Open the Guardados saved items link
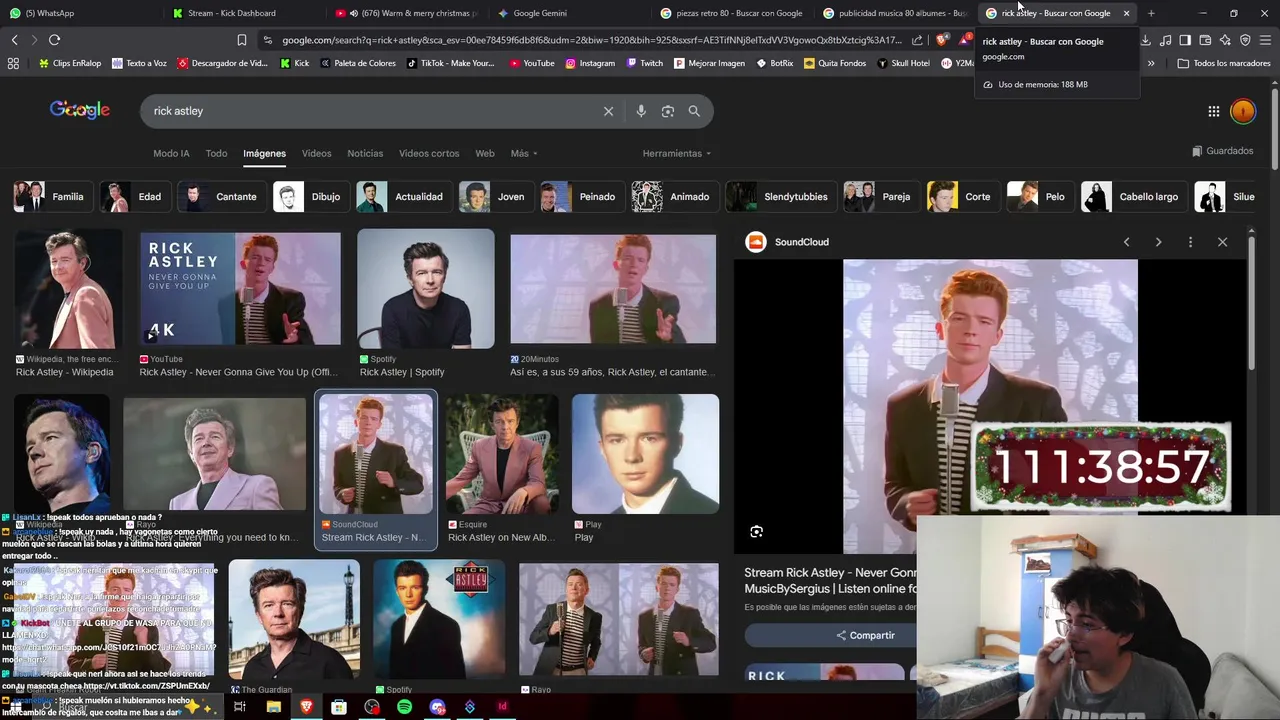This screenshot has height=720, width=1280. (x=1222, y=151)
